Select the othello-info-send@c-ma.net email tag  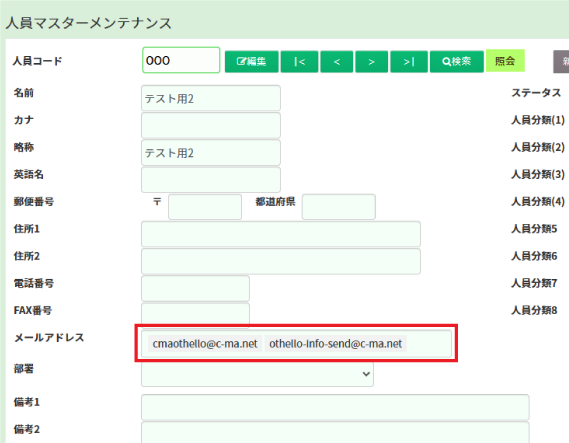click(336, 344)
